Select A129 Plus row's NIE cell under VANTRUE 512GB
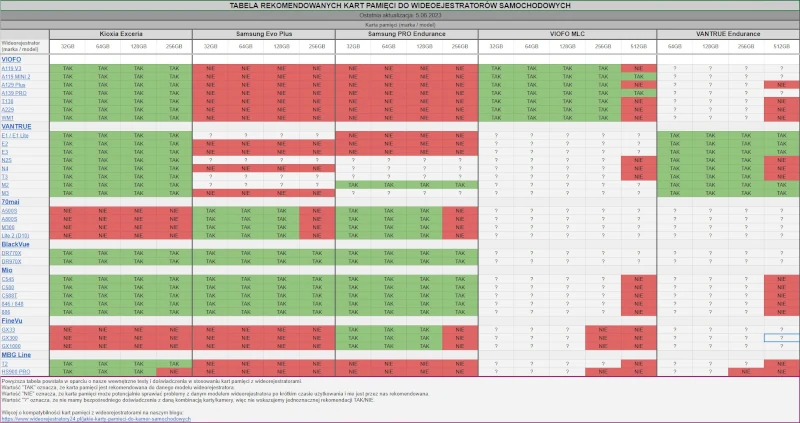 coord(782,85)
